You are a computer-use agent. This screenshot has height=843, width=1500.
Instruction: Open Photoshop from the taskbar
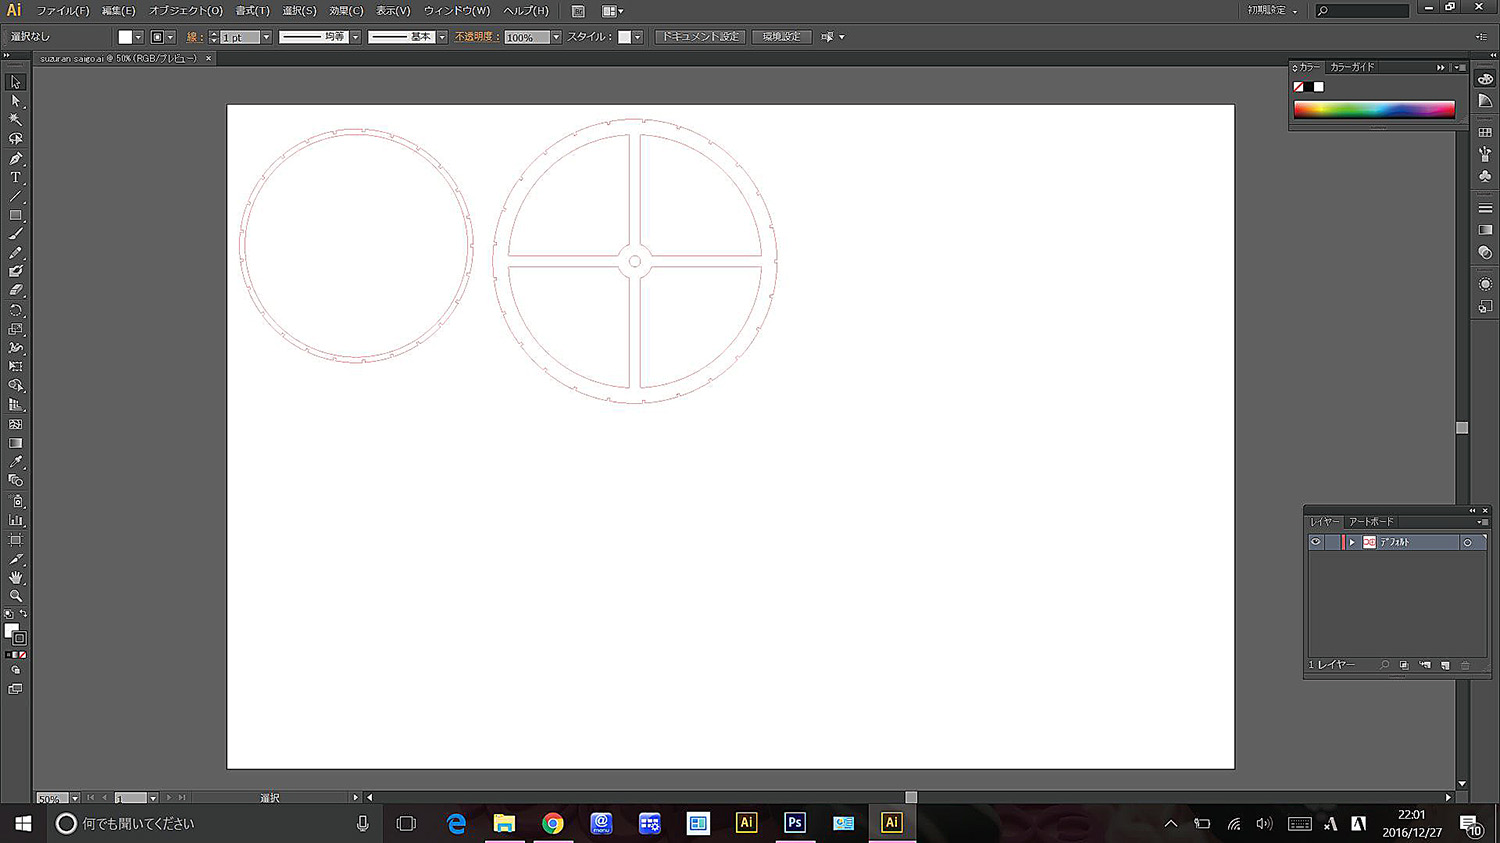[x=795, y=823]
